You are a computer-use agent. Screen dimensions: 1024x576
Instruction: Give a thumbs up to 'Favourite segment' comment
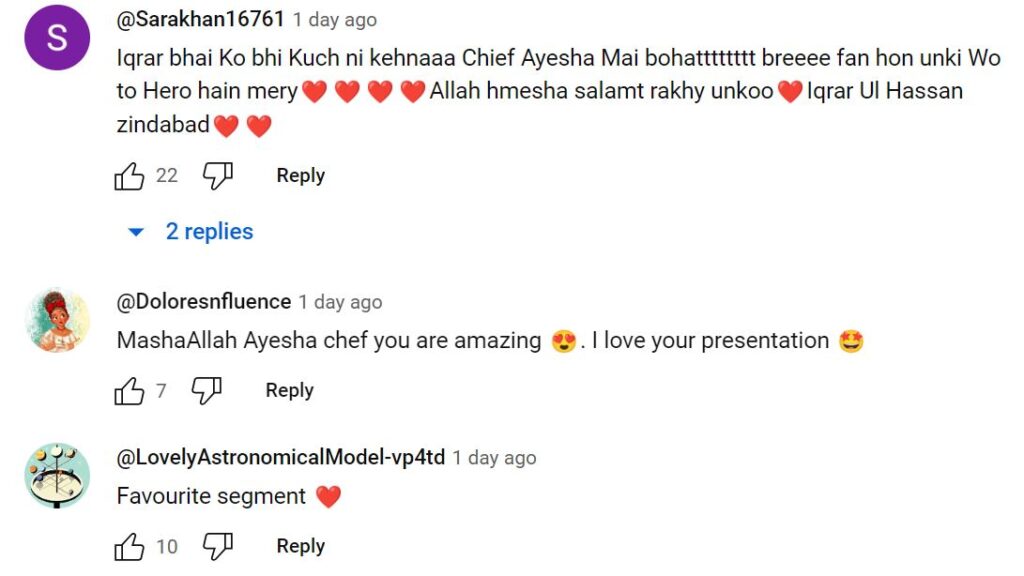129,546
